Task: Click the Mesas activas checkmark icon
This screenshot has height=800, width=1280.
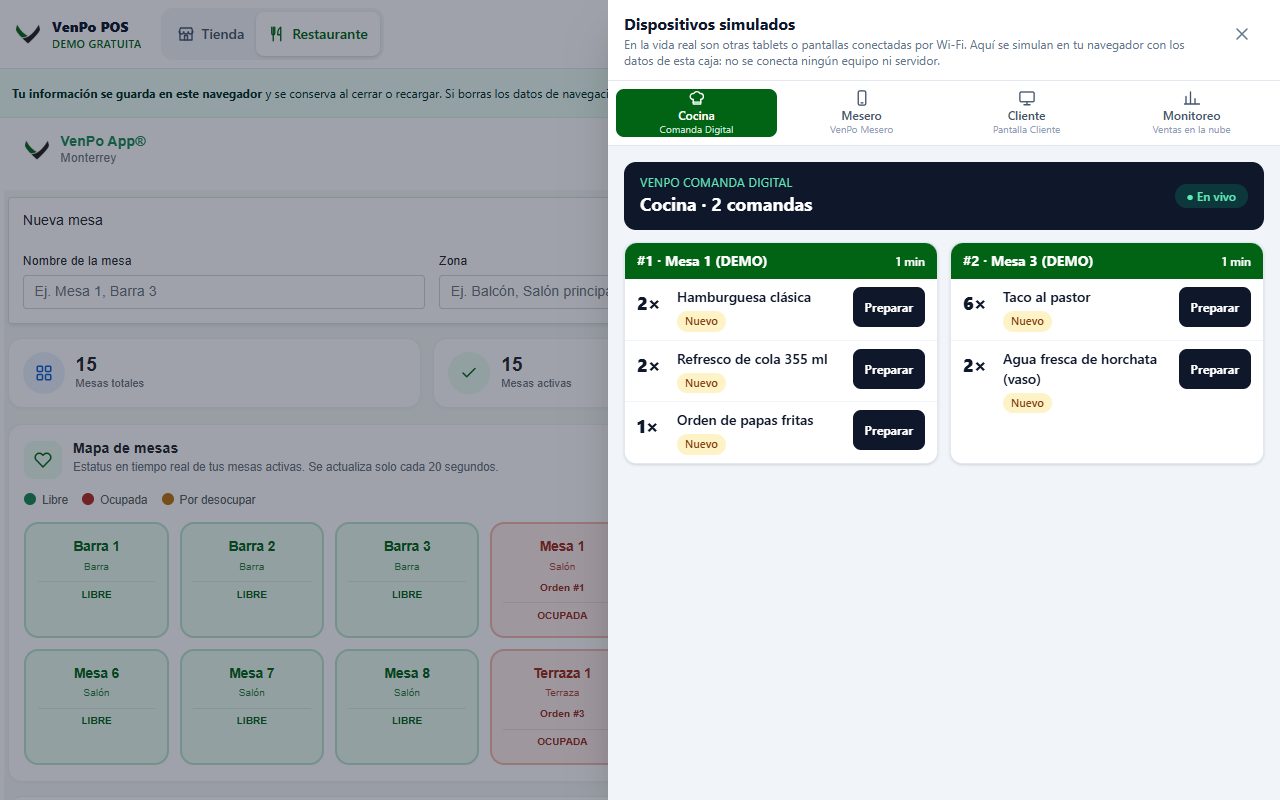Action: [x=469, y=373]
